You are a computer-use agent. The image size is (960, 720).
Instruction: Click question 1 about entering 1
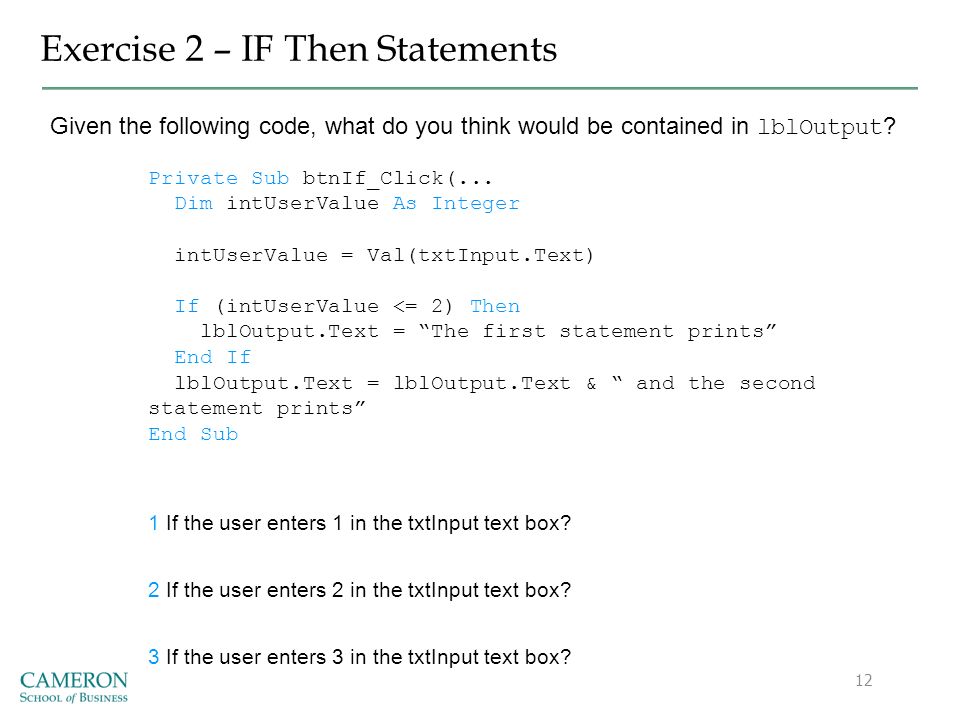tap(359, 523)
